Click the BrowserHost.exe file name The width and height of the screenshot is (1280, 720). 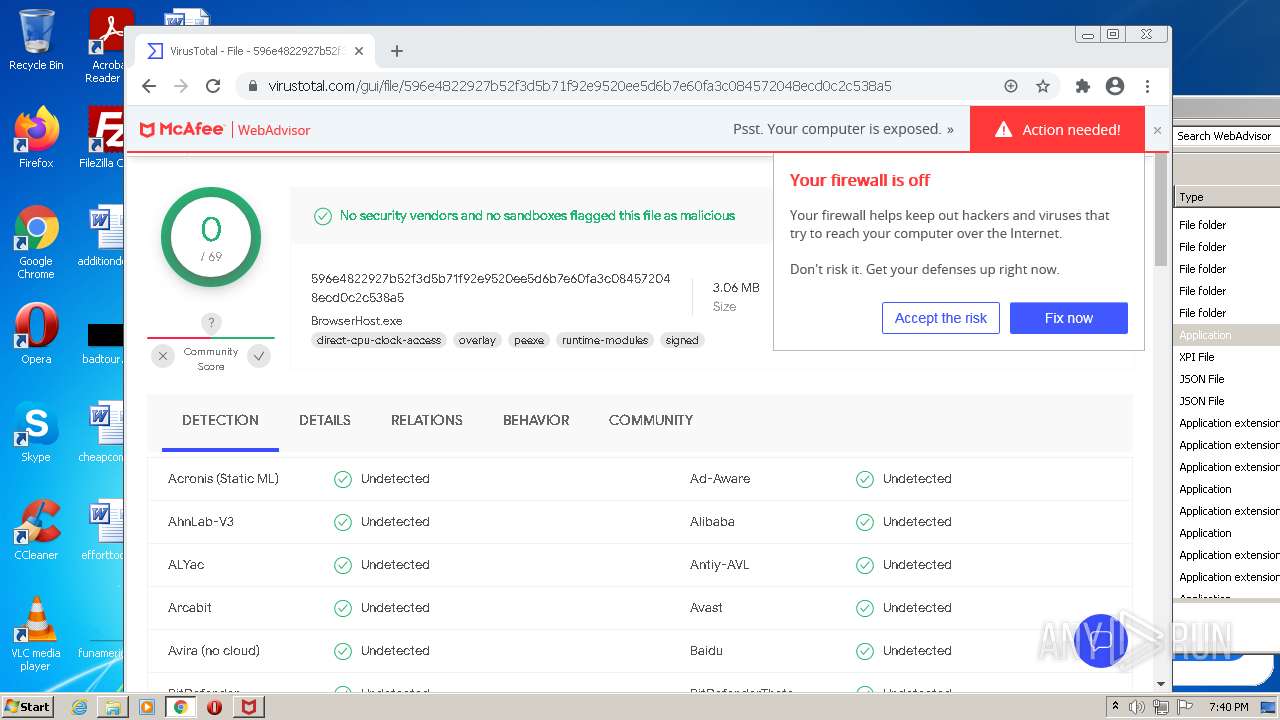[357, 321]
